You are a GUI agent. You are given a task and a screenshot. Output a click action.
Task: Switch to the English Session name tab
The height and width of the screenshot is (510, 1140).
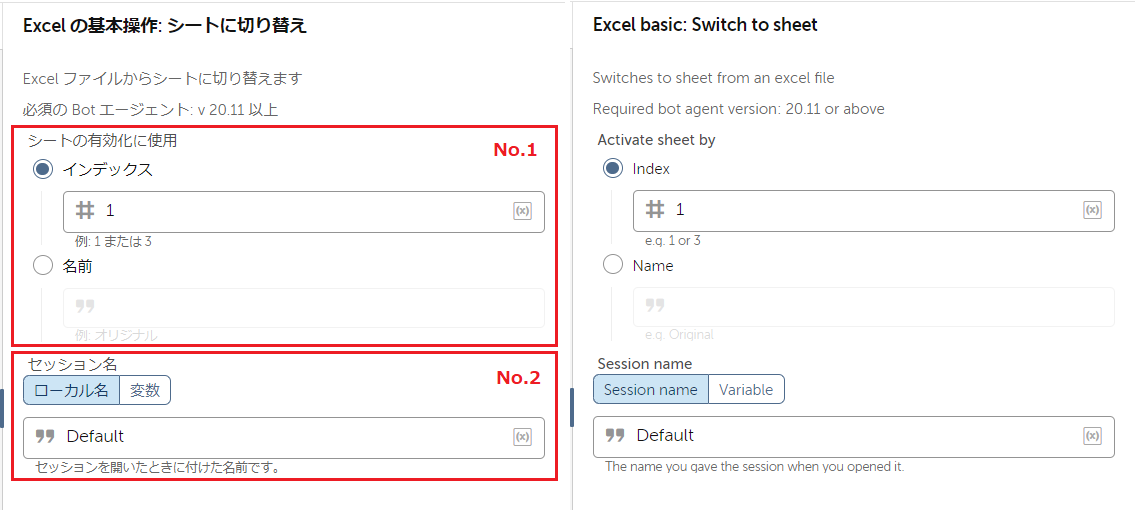[650, 389]
